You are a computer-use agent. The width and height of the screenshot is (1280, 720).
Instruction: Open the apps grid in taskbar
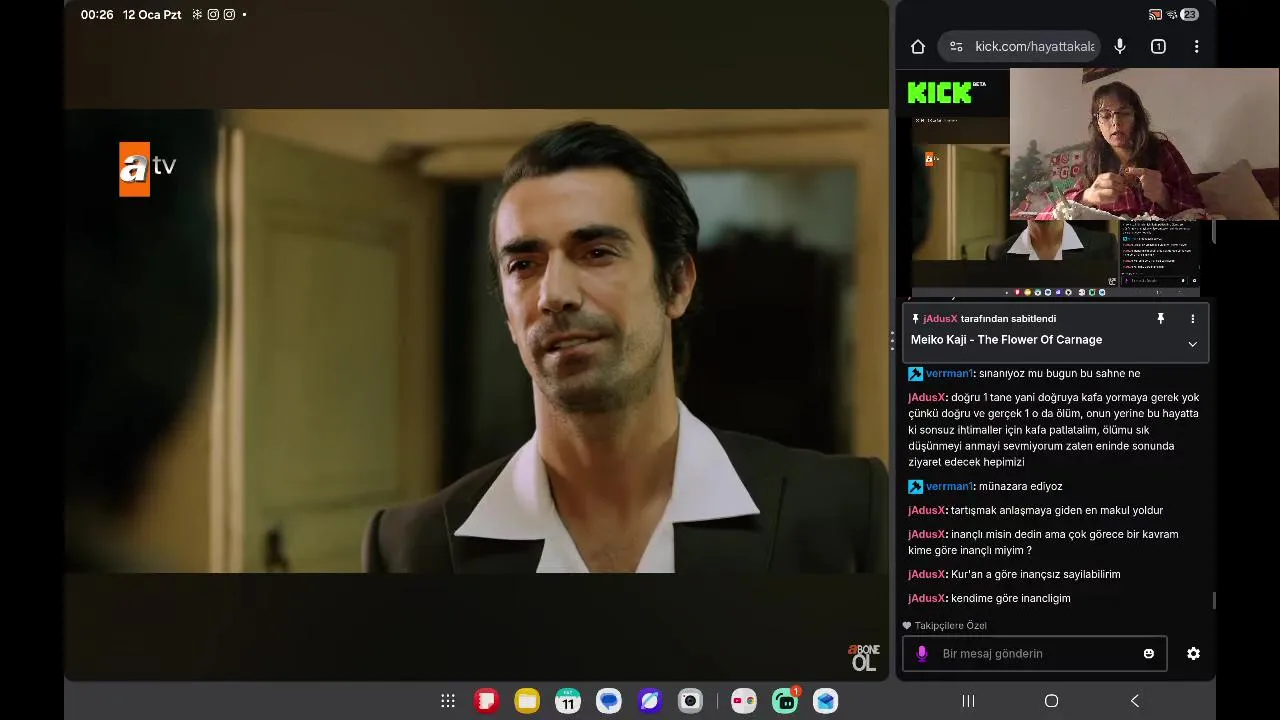(x=448, y=701)
